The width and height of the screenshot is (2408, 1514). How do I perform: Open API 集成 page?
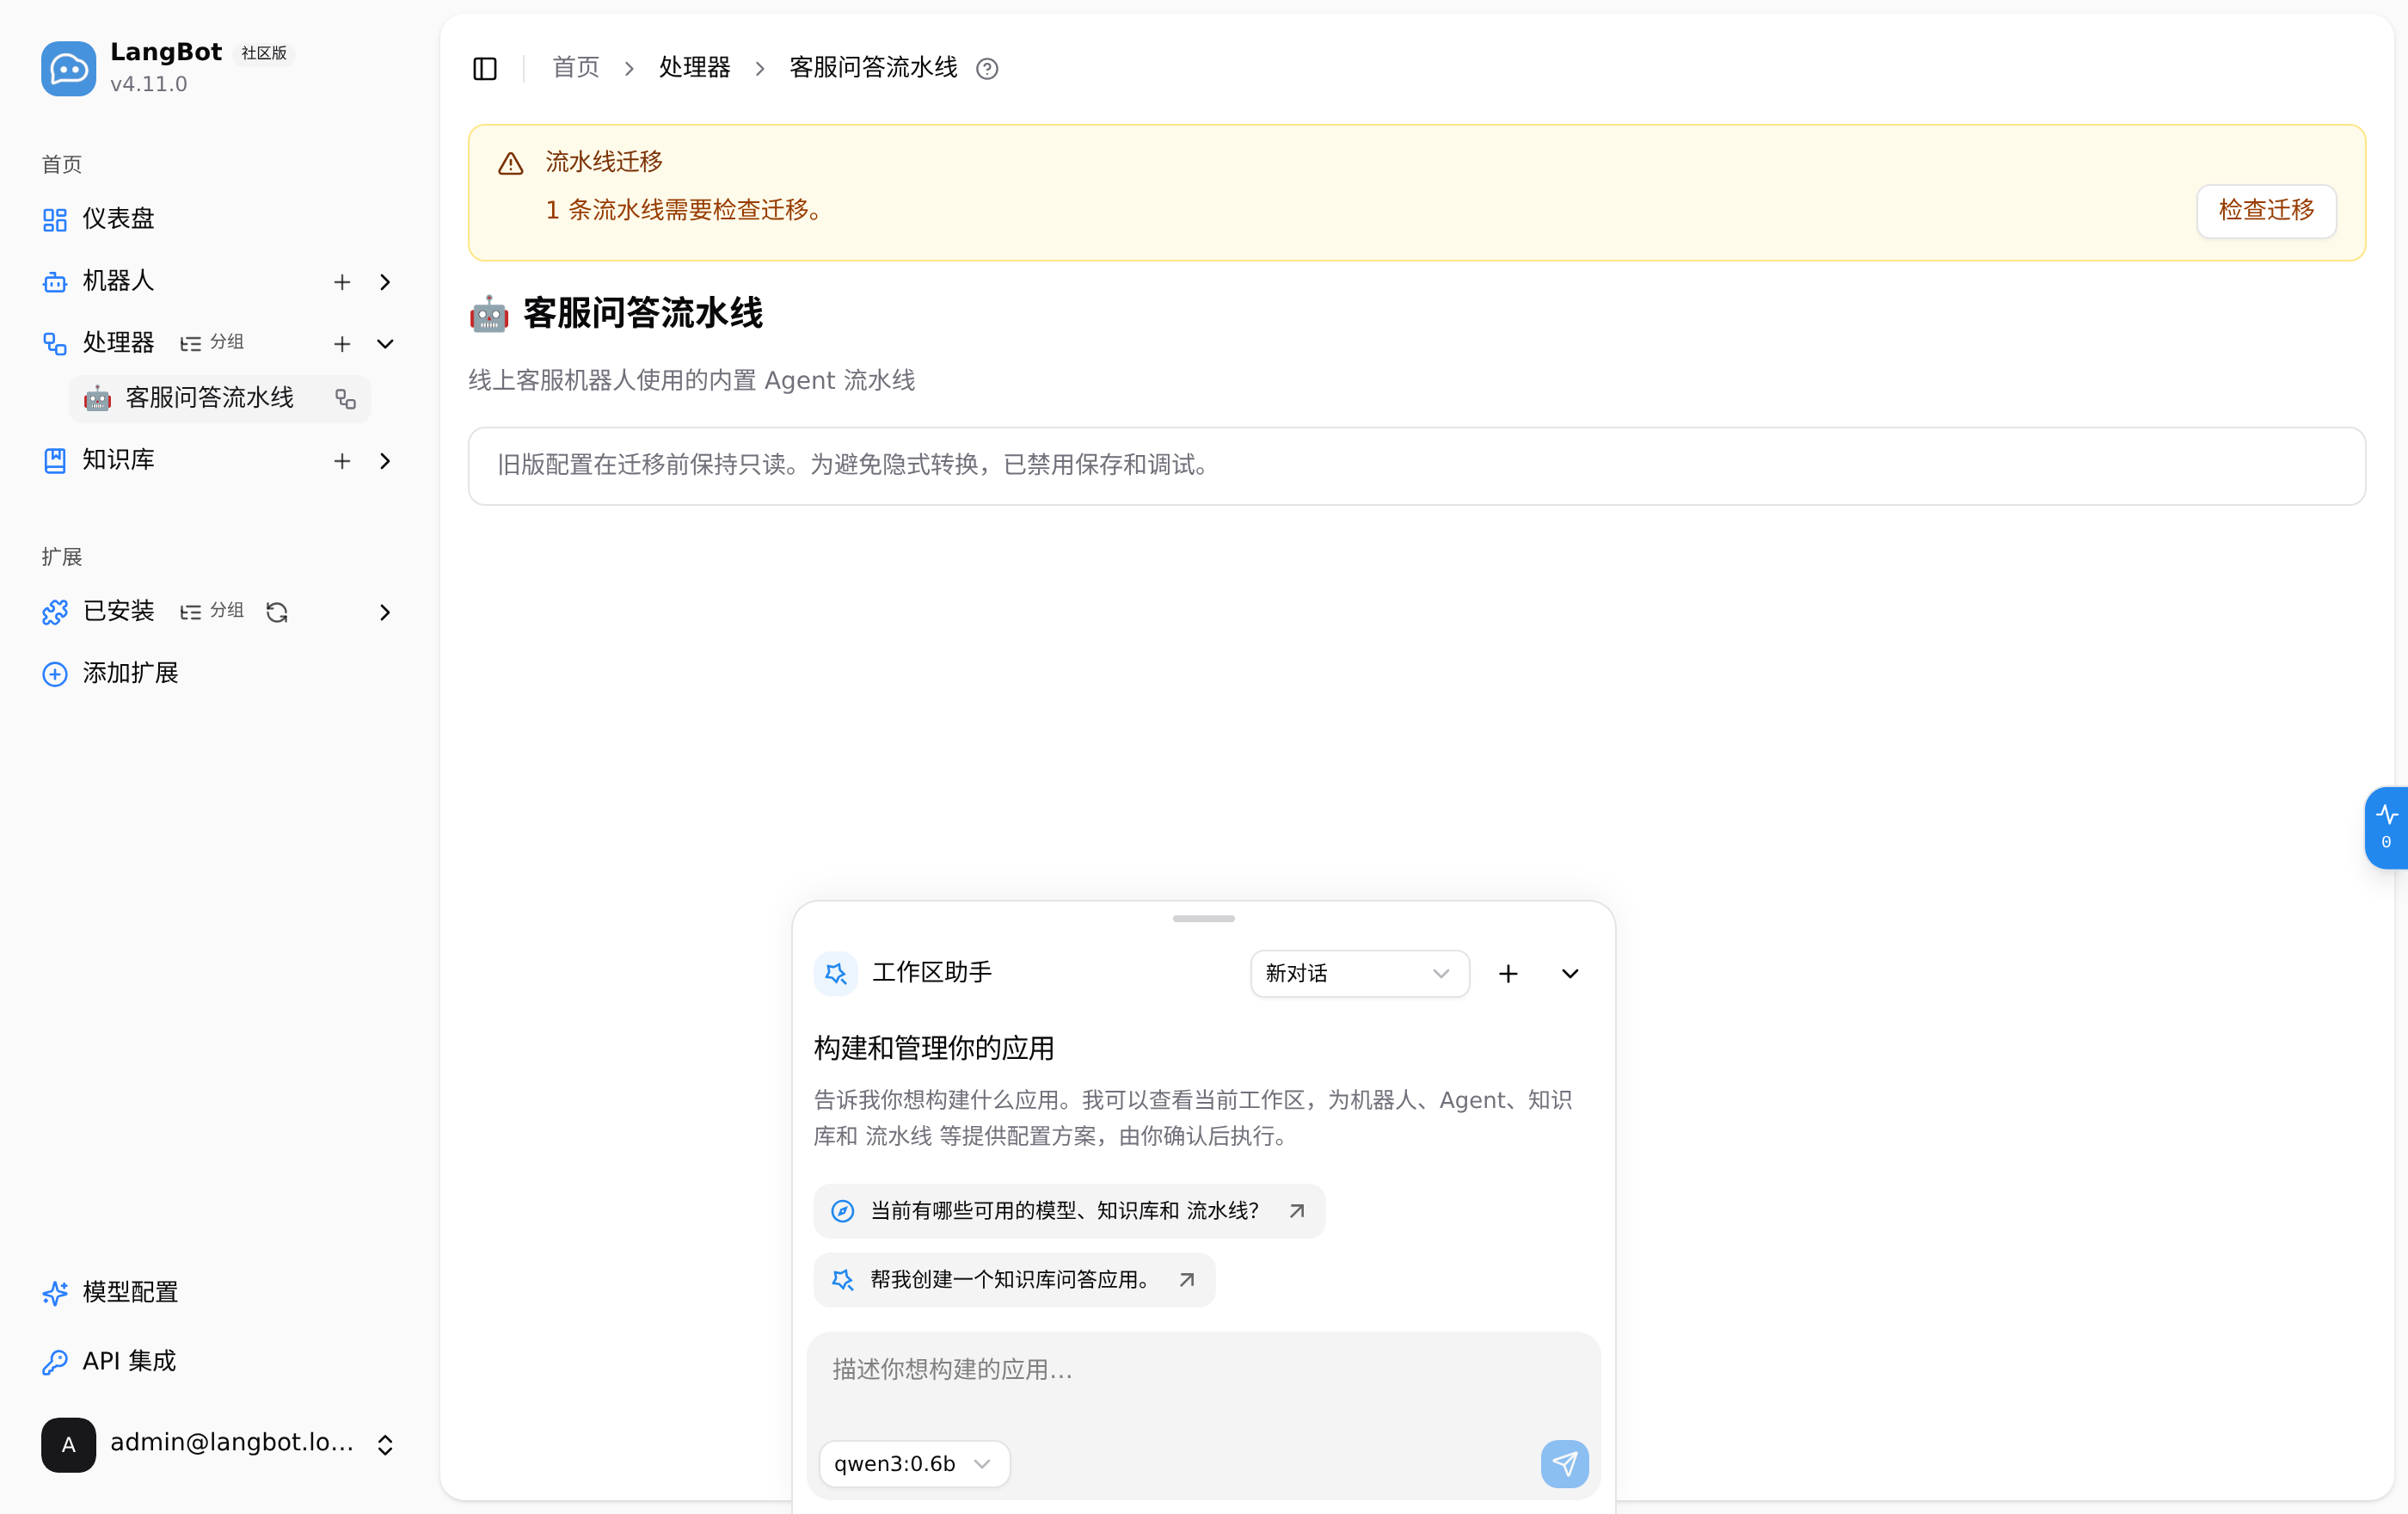pos(110,1362)
